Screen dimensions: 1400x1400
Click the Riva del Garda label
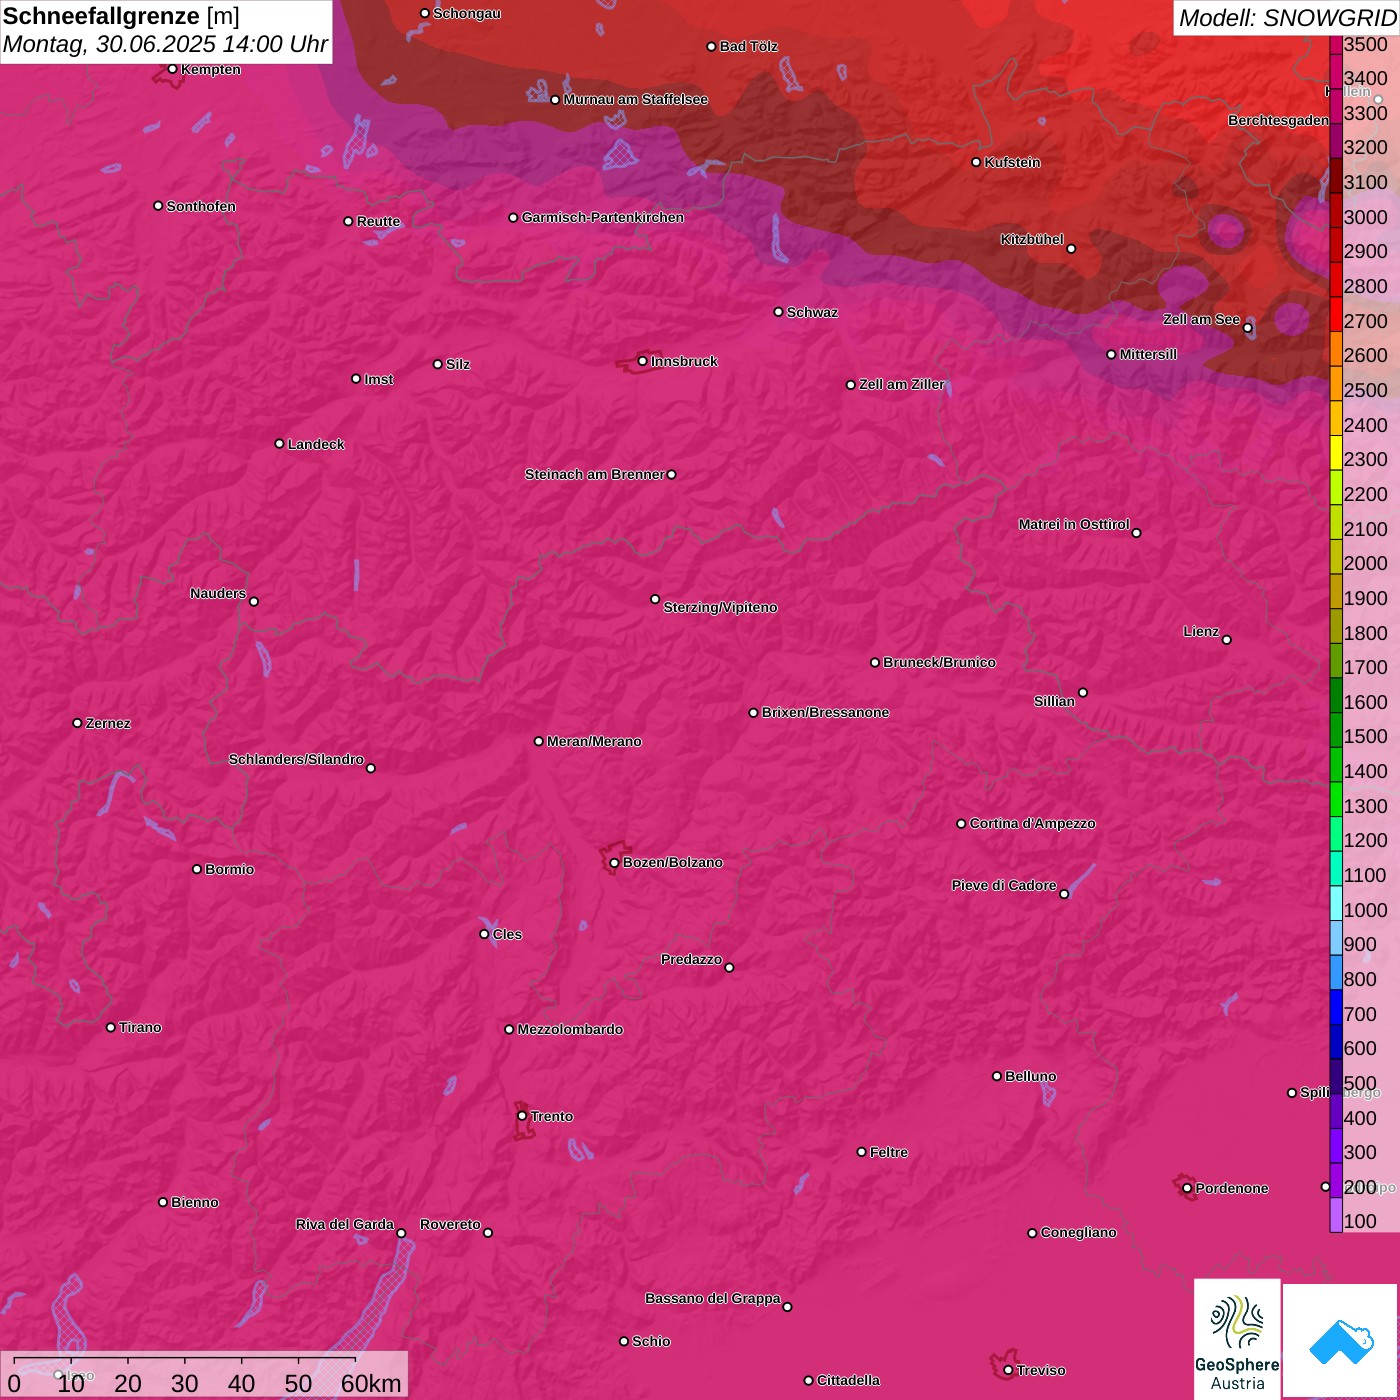coord(345,1224)
